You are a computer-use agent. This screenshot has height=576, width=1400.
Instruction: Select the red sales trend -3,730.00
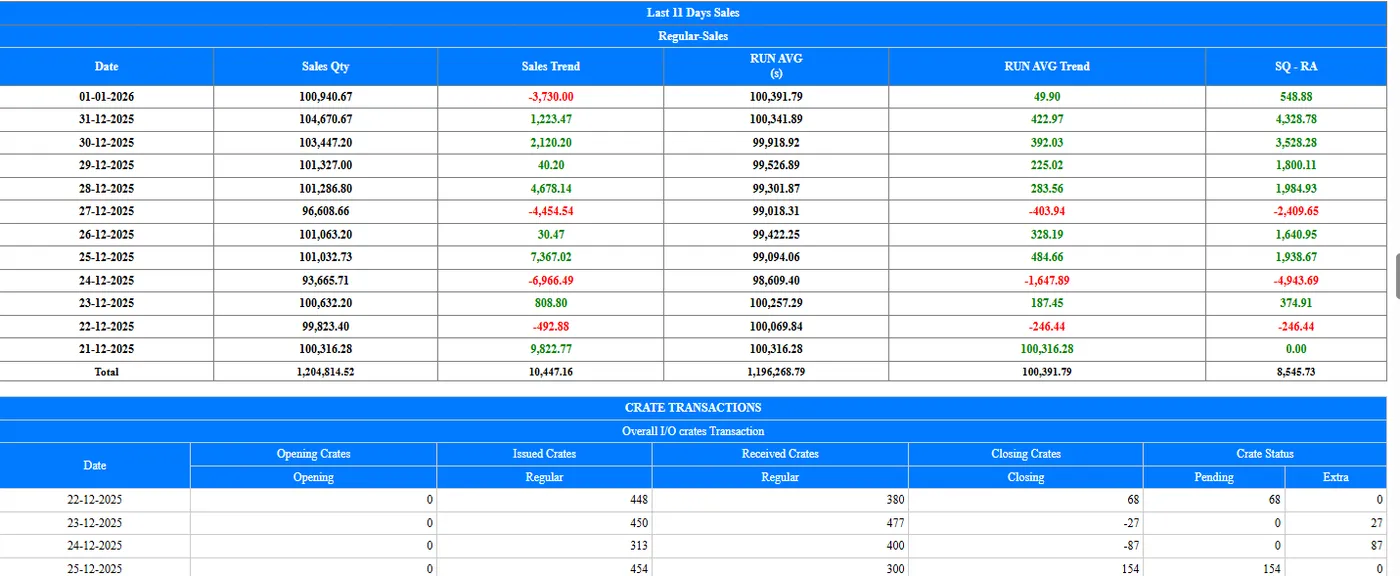(551, 97)
